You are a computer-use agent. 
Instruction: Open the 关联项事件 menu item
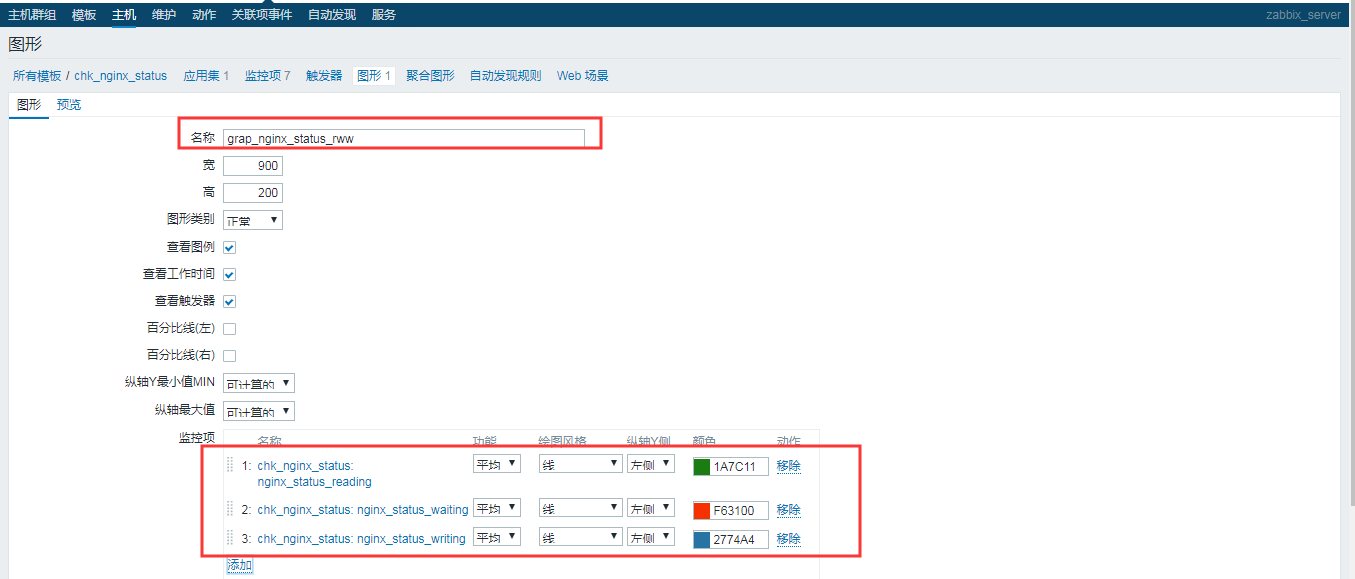click(262, 15)
